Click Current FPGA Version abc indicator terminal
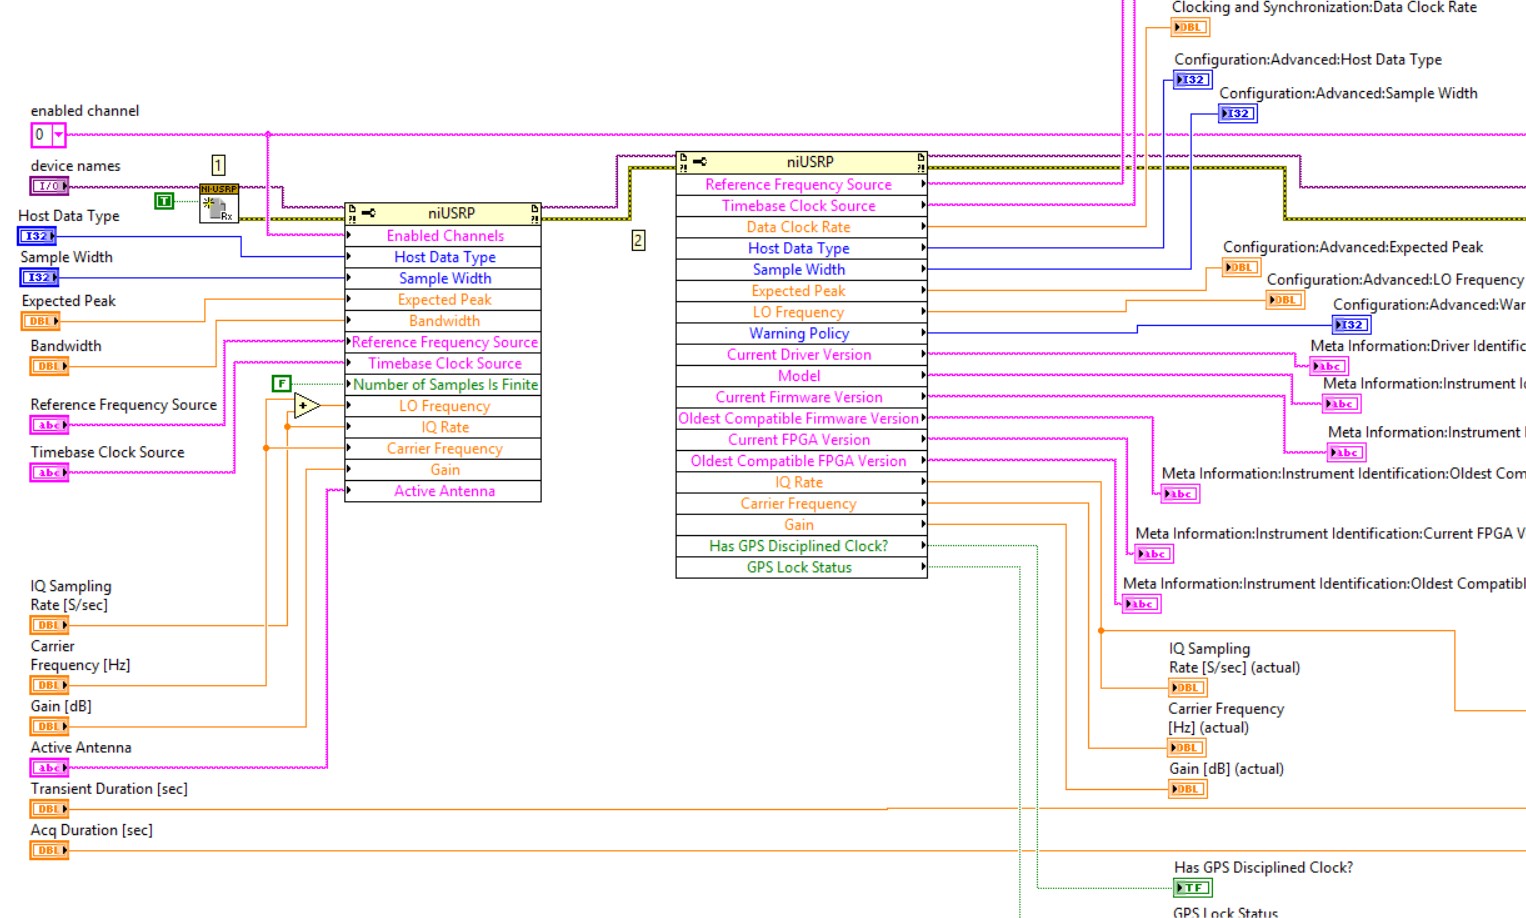The image size is (1526, 918). coord(1154,554)
